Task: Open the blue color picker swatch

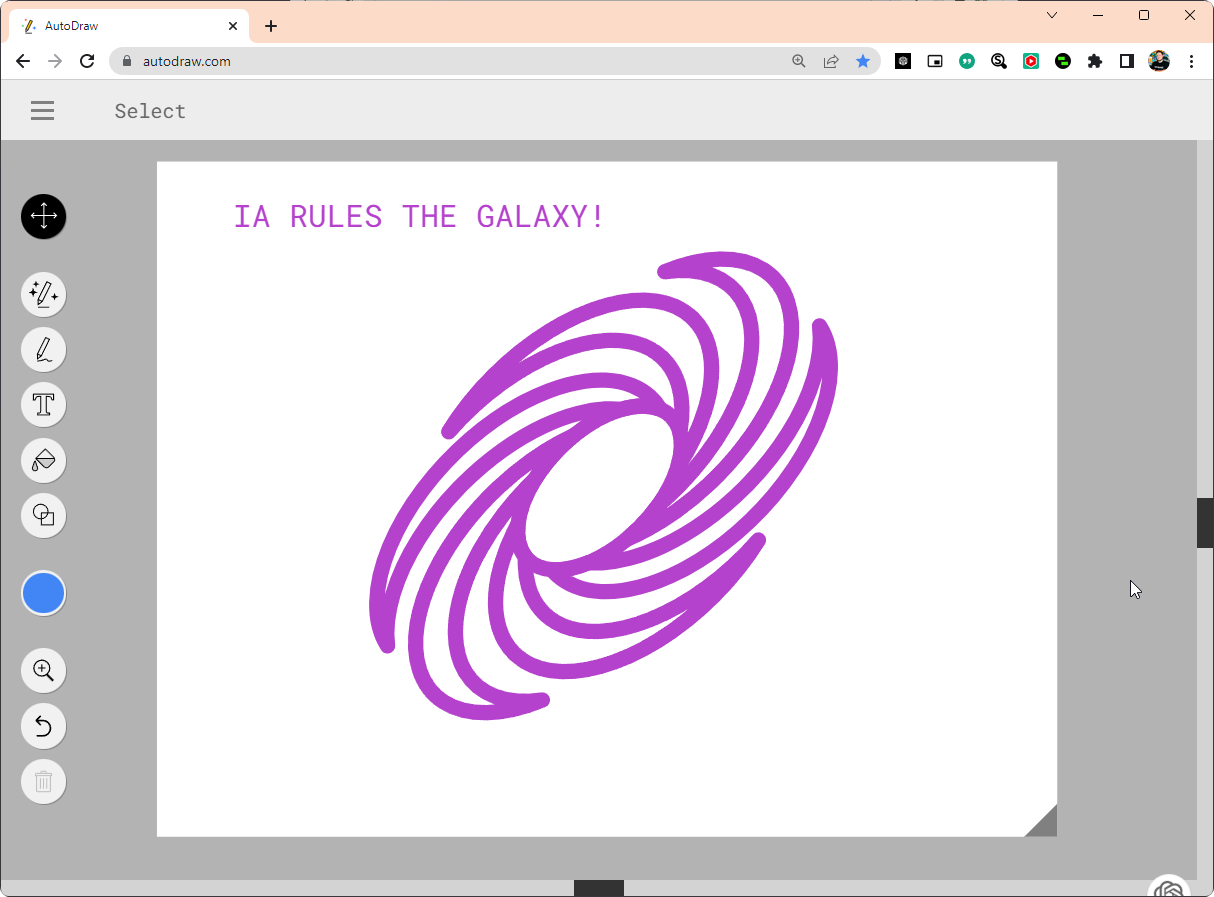Action: click(x=43, y=593)
